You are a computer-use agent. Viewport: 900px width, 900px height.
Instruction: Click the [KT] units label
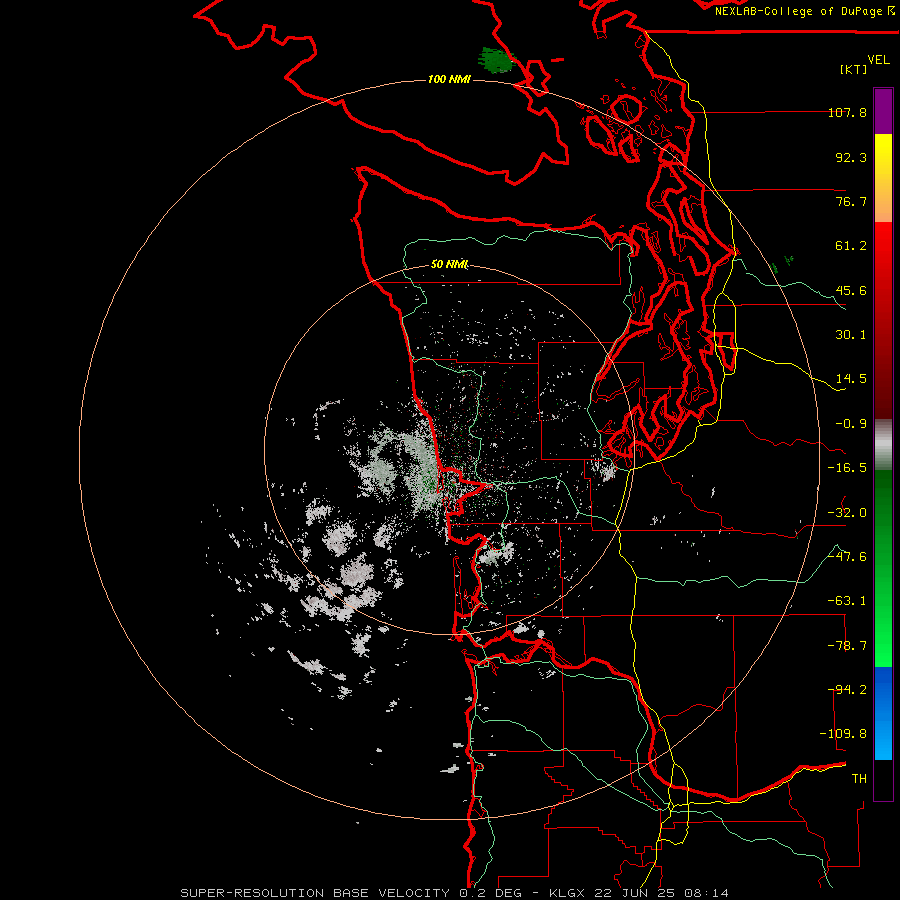854,69
